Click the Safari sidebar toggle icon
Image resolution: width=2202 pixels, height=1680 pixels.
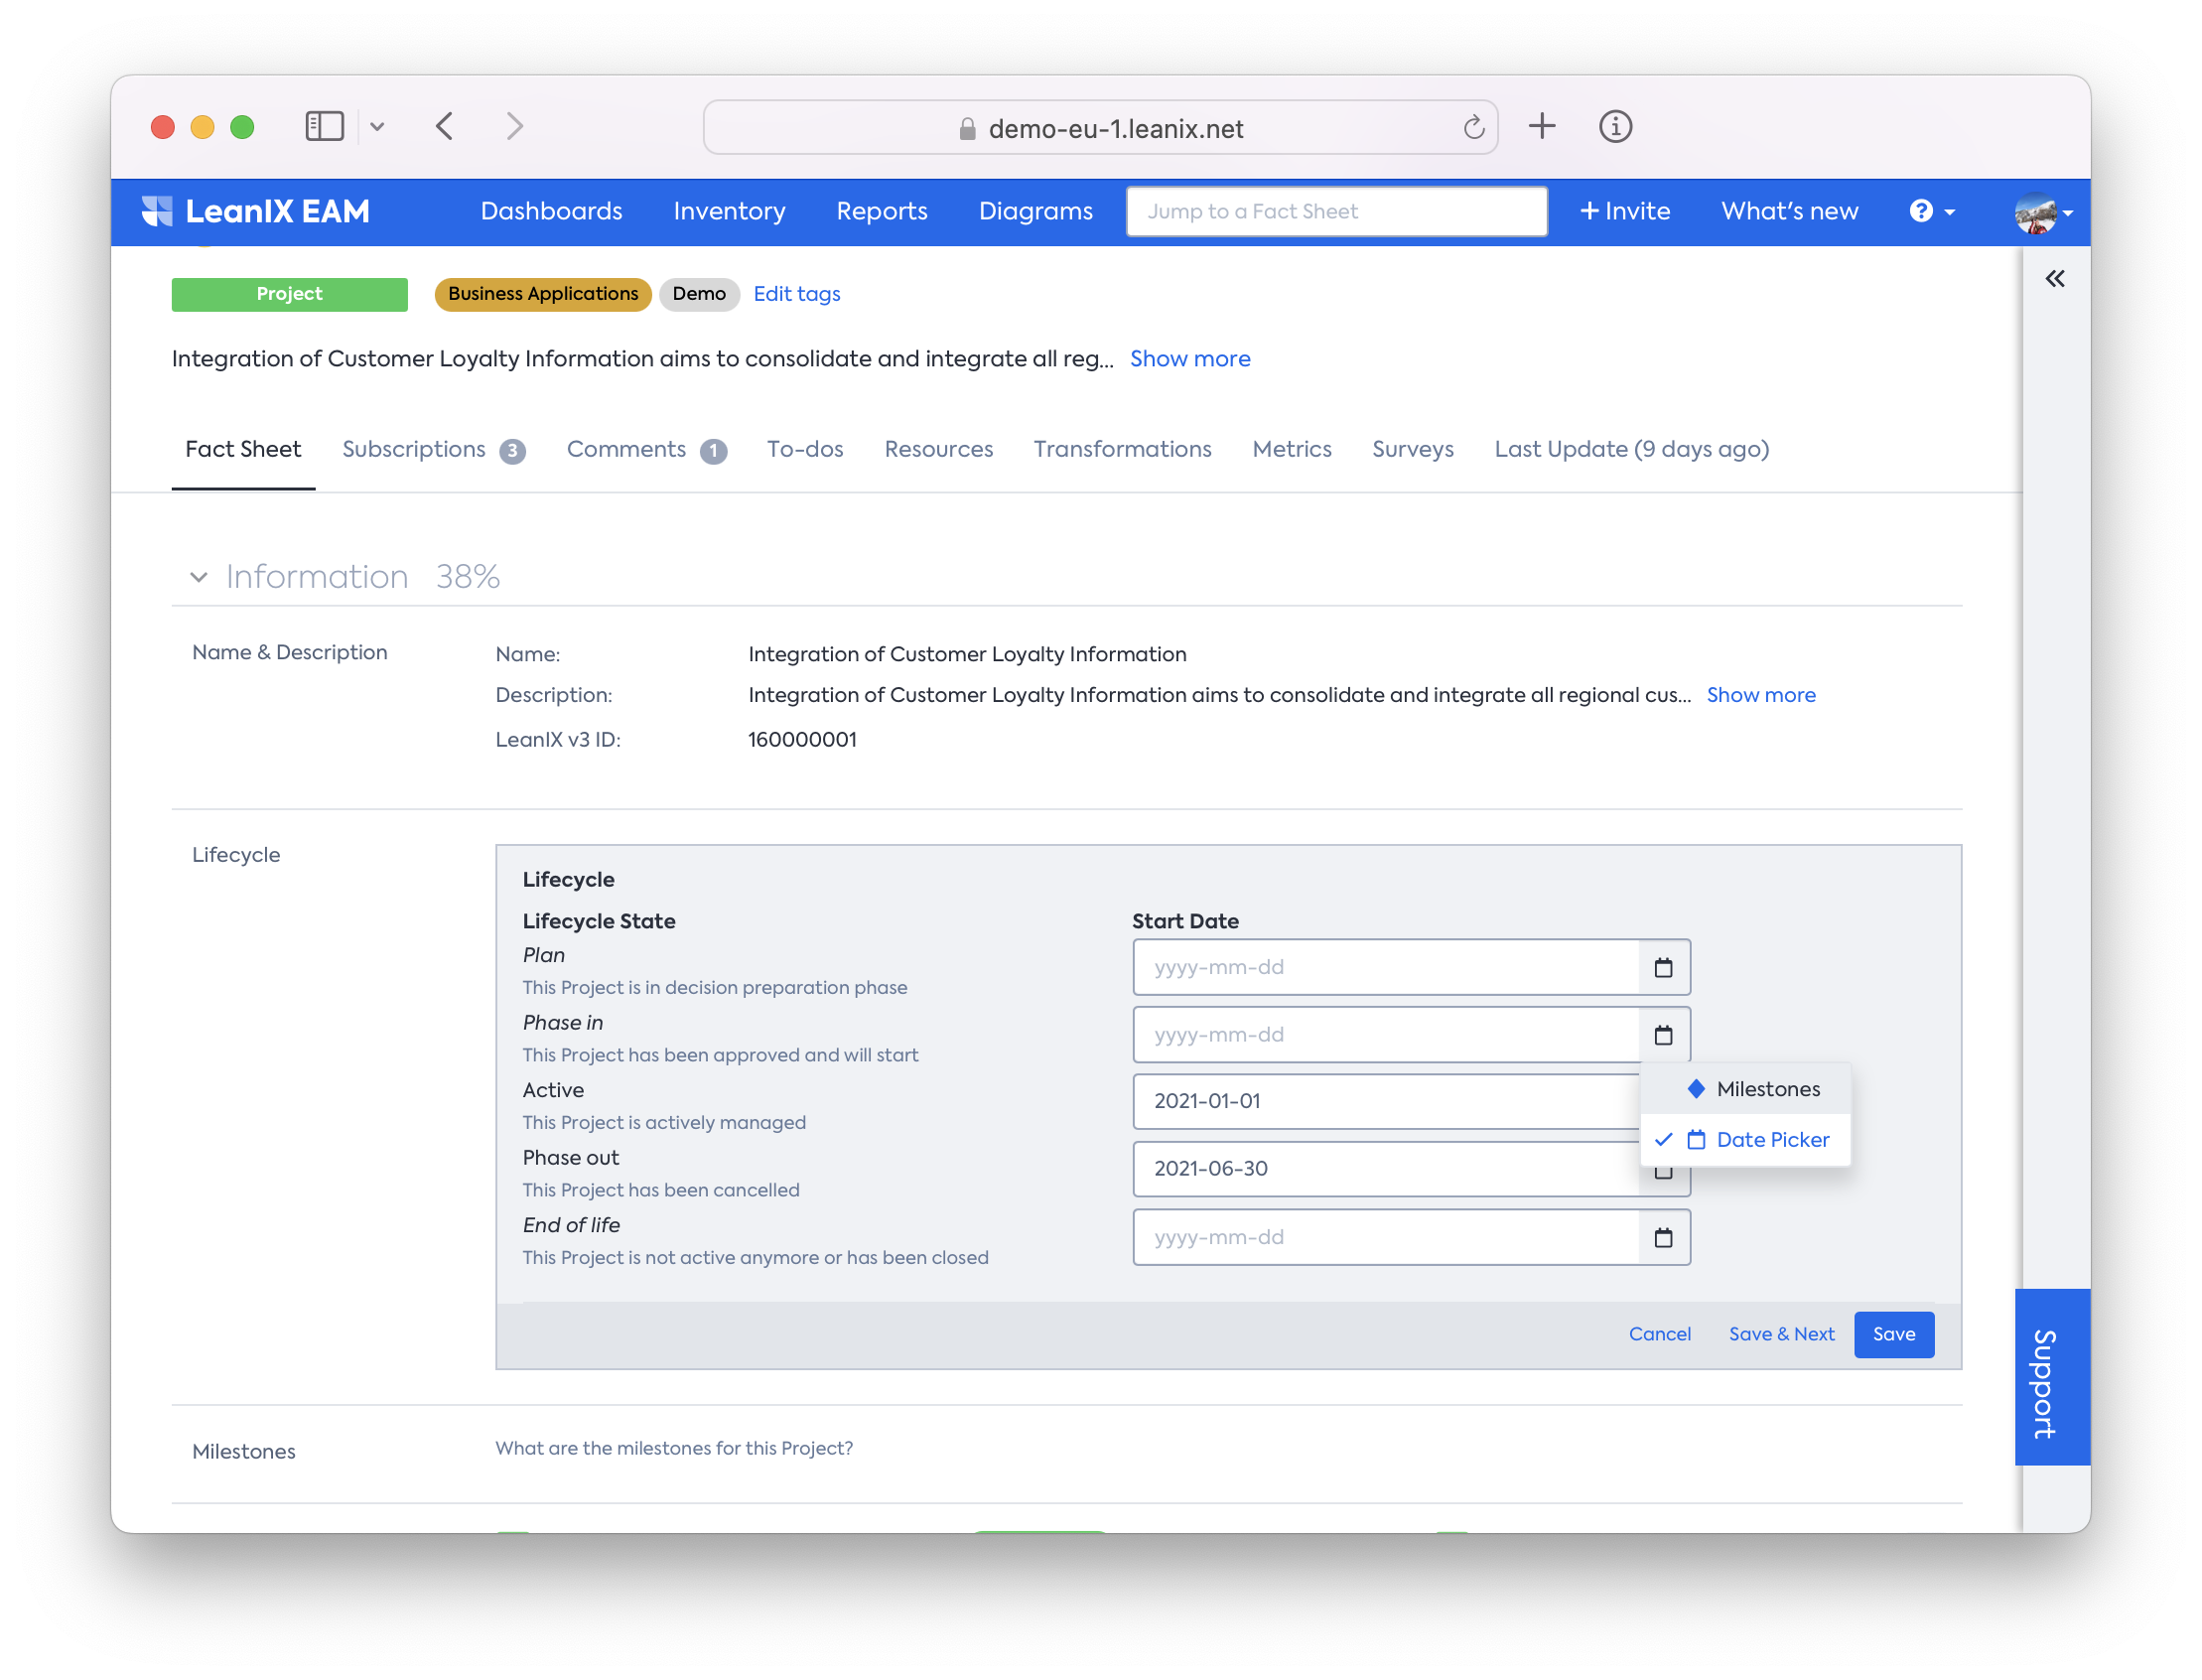pyautogui.click(x=324, y=126)
